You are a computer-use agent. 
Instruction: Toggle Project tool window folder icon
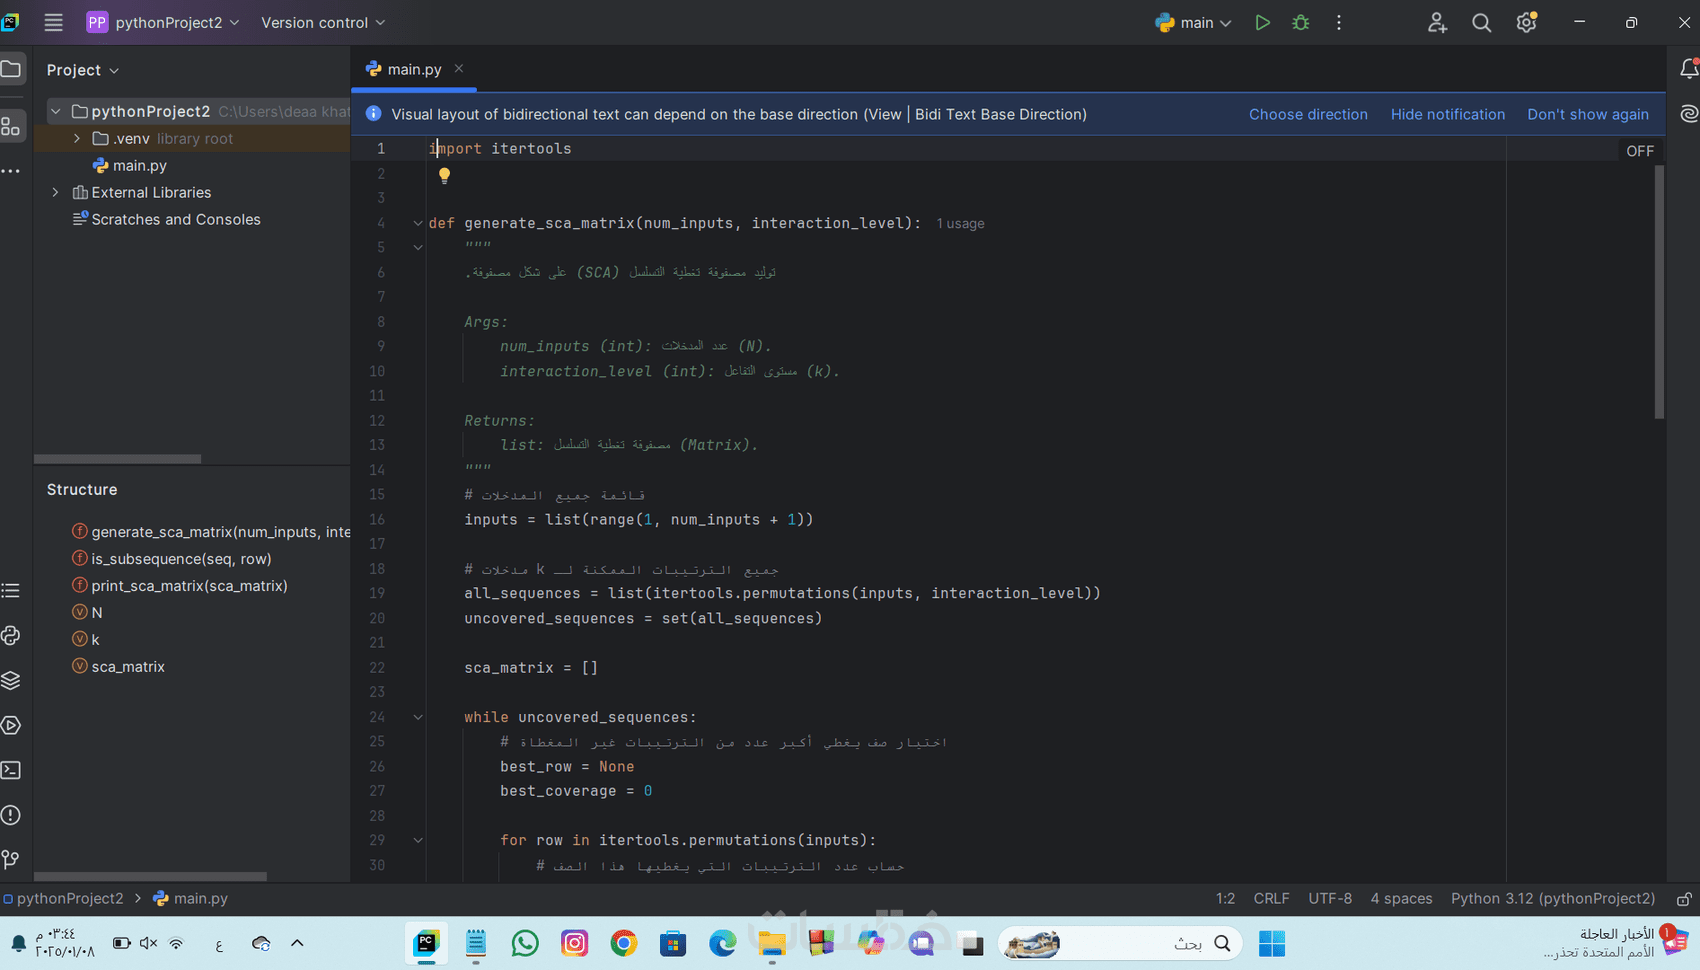[x=11, y=69]
